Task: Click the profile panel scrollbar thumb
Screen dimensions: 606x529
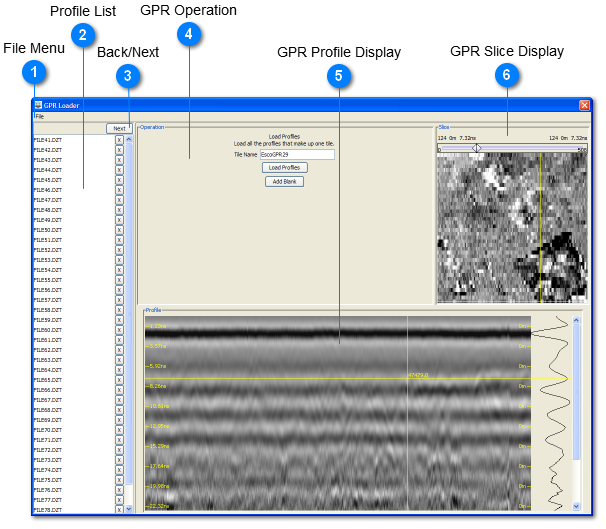Action: (576, 392)
